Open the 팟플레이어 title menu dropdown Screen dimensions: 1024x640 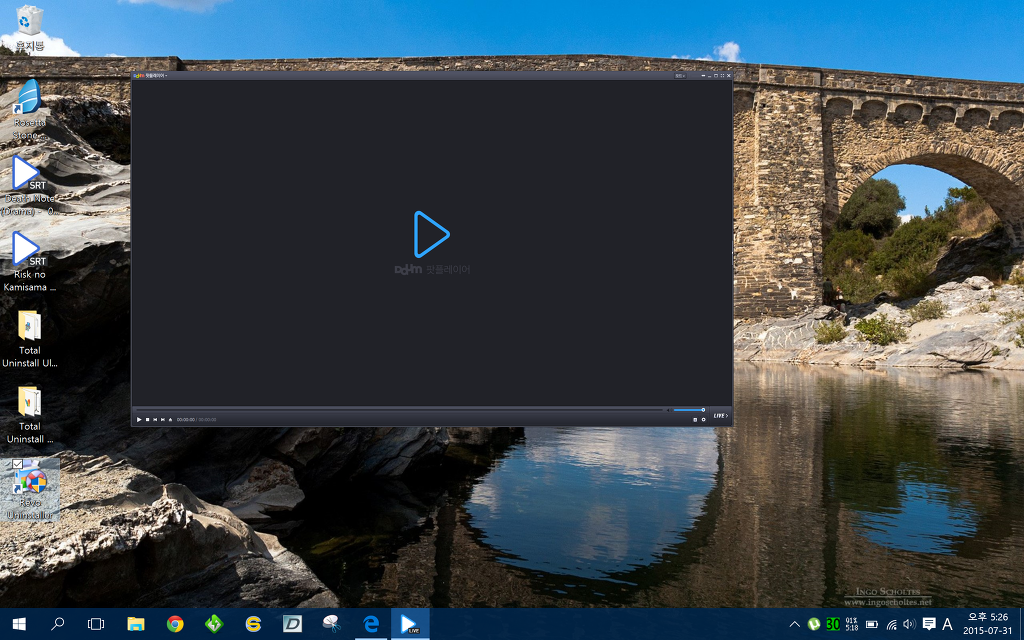(x=154, y=75)
